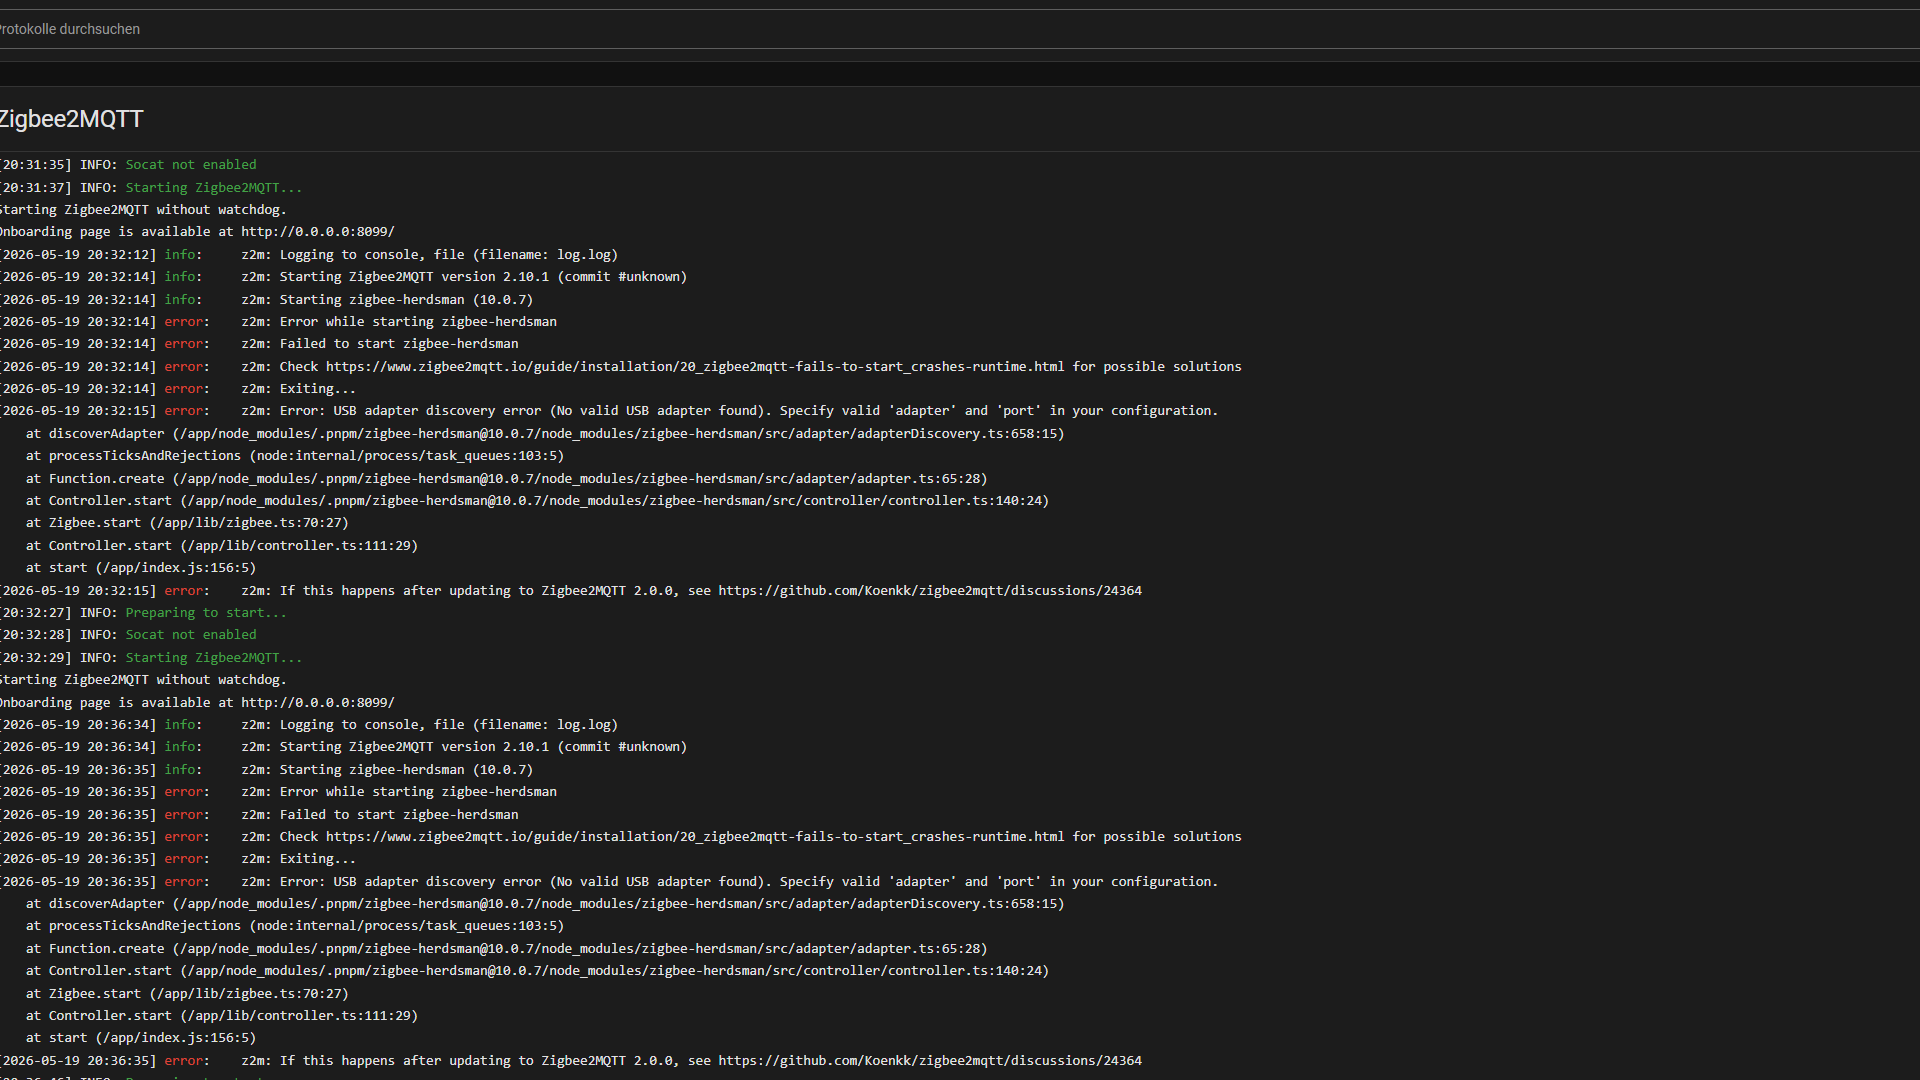Select the 20:32:14 'Error while starting zigbee-herdsman' line
This screenshot has height=1080, width=1920.
(279, 322)
